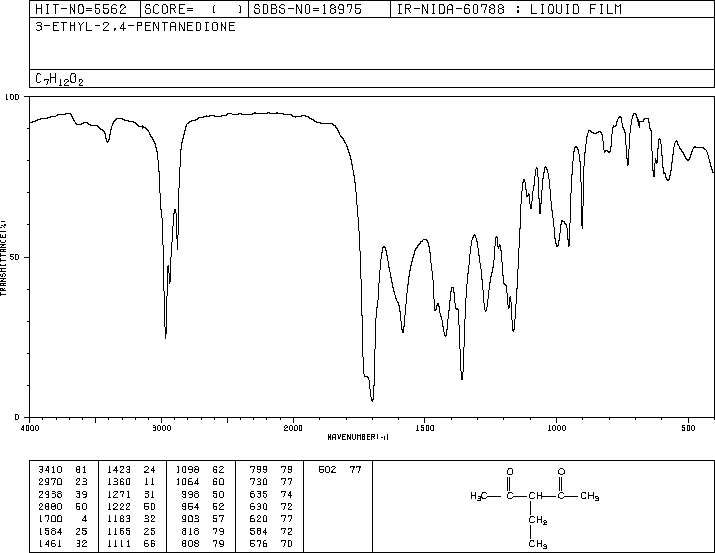Click the 1098 peak table entry
The image size is (715, 553).
(x=200, y=470)
